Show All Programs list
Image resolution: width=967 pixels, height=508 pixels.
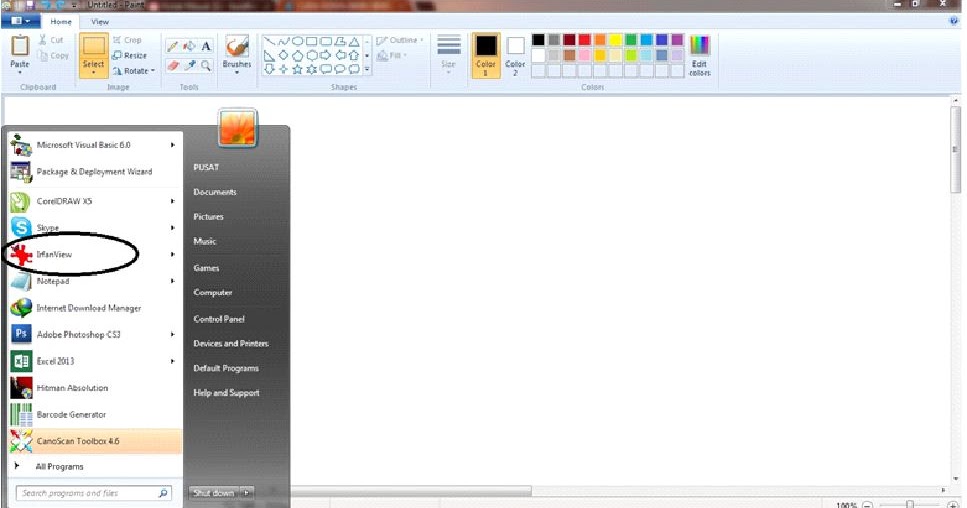[59, 467]
